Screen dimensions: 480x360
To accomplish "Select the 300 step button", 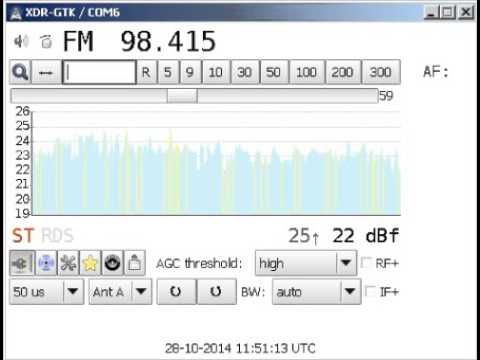I will (381, 72).
